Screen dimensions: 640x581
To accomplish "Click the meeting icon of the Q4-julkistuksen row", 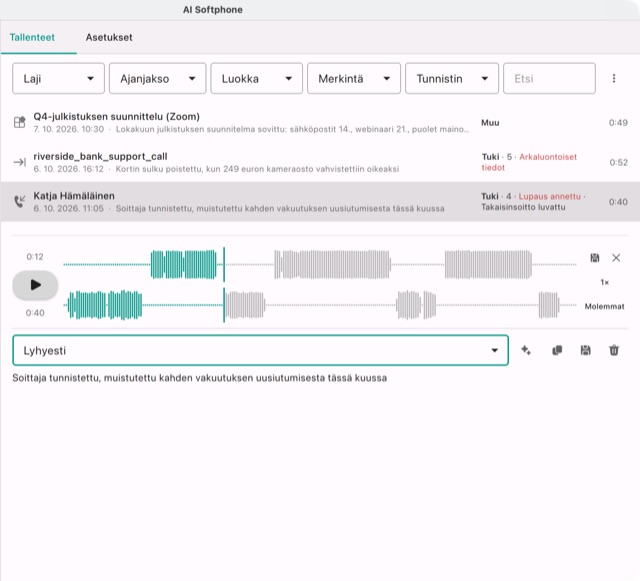I will [20, 122].
